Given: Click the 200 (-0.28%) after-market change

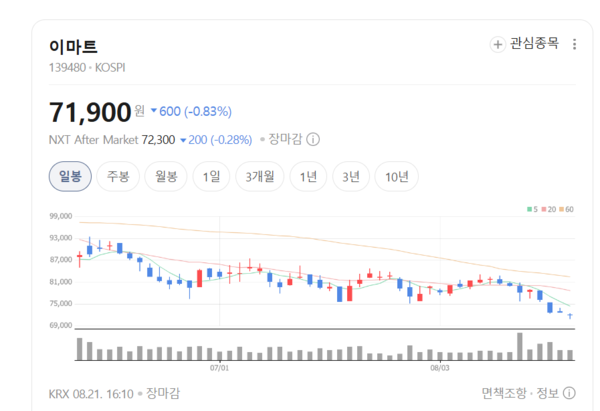Looking at the screenshot, I should tap(216, 140).
